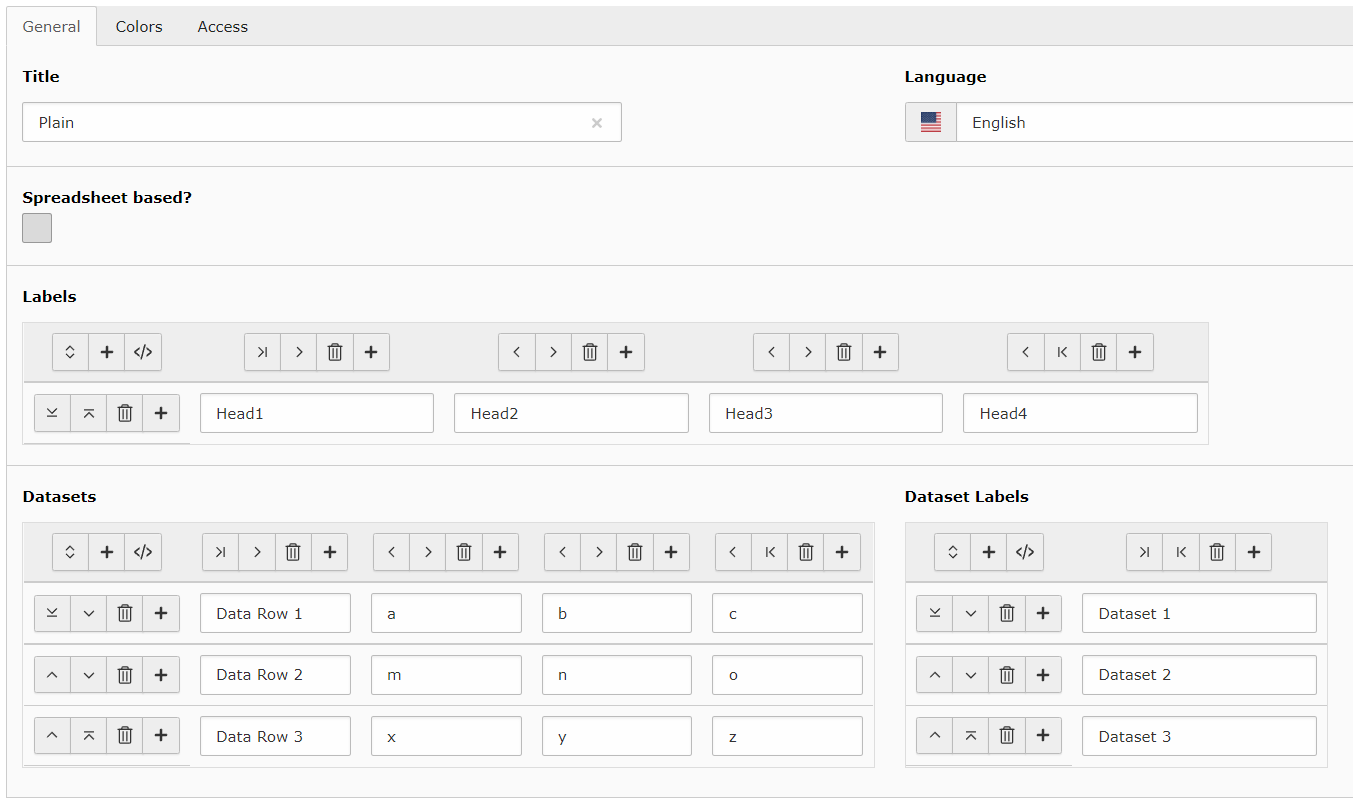Add a new column after Head4
The width and height of the screenshot is (1353, 809).
(1135, 352)
